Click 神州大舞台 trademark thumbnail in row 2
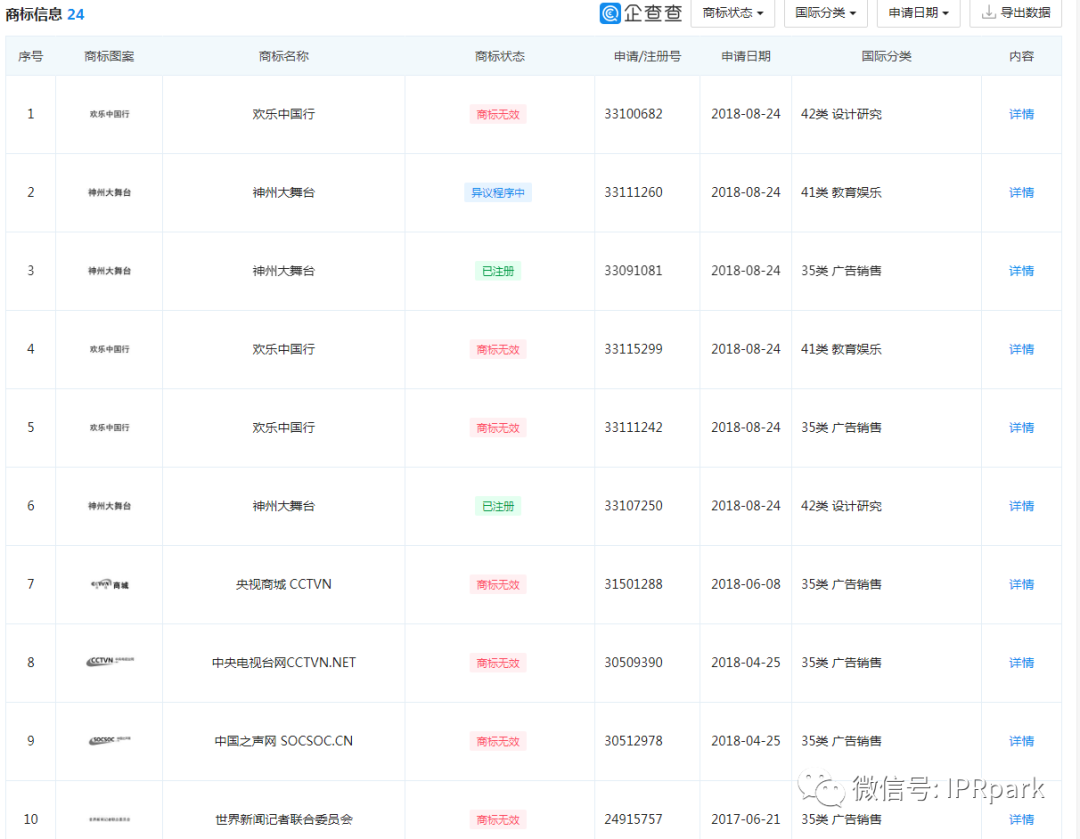Viewport: 1080px width, 839px height. 110,193
